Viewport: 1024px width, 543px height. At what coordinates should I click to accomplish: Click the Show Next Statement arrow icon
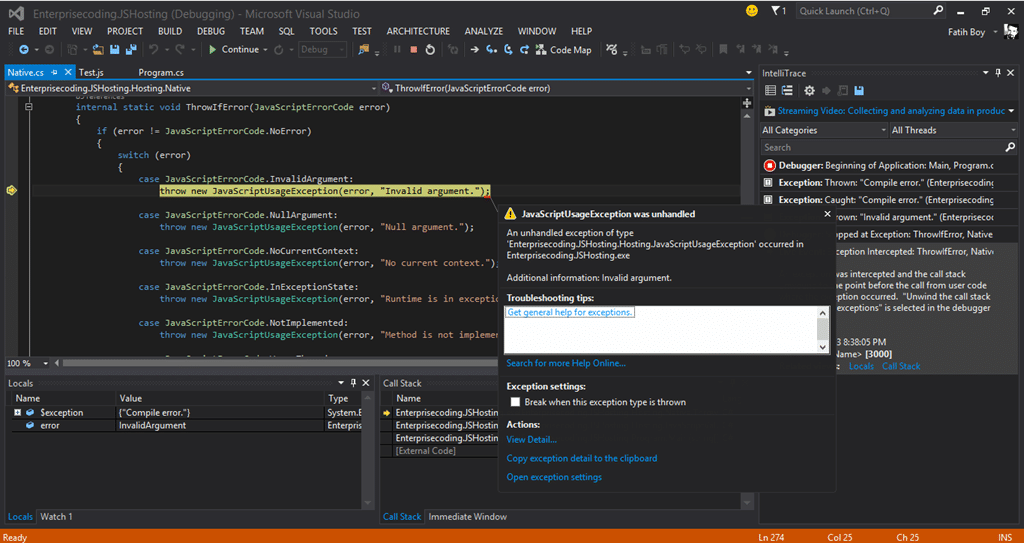[474, 50]
